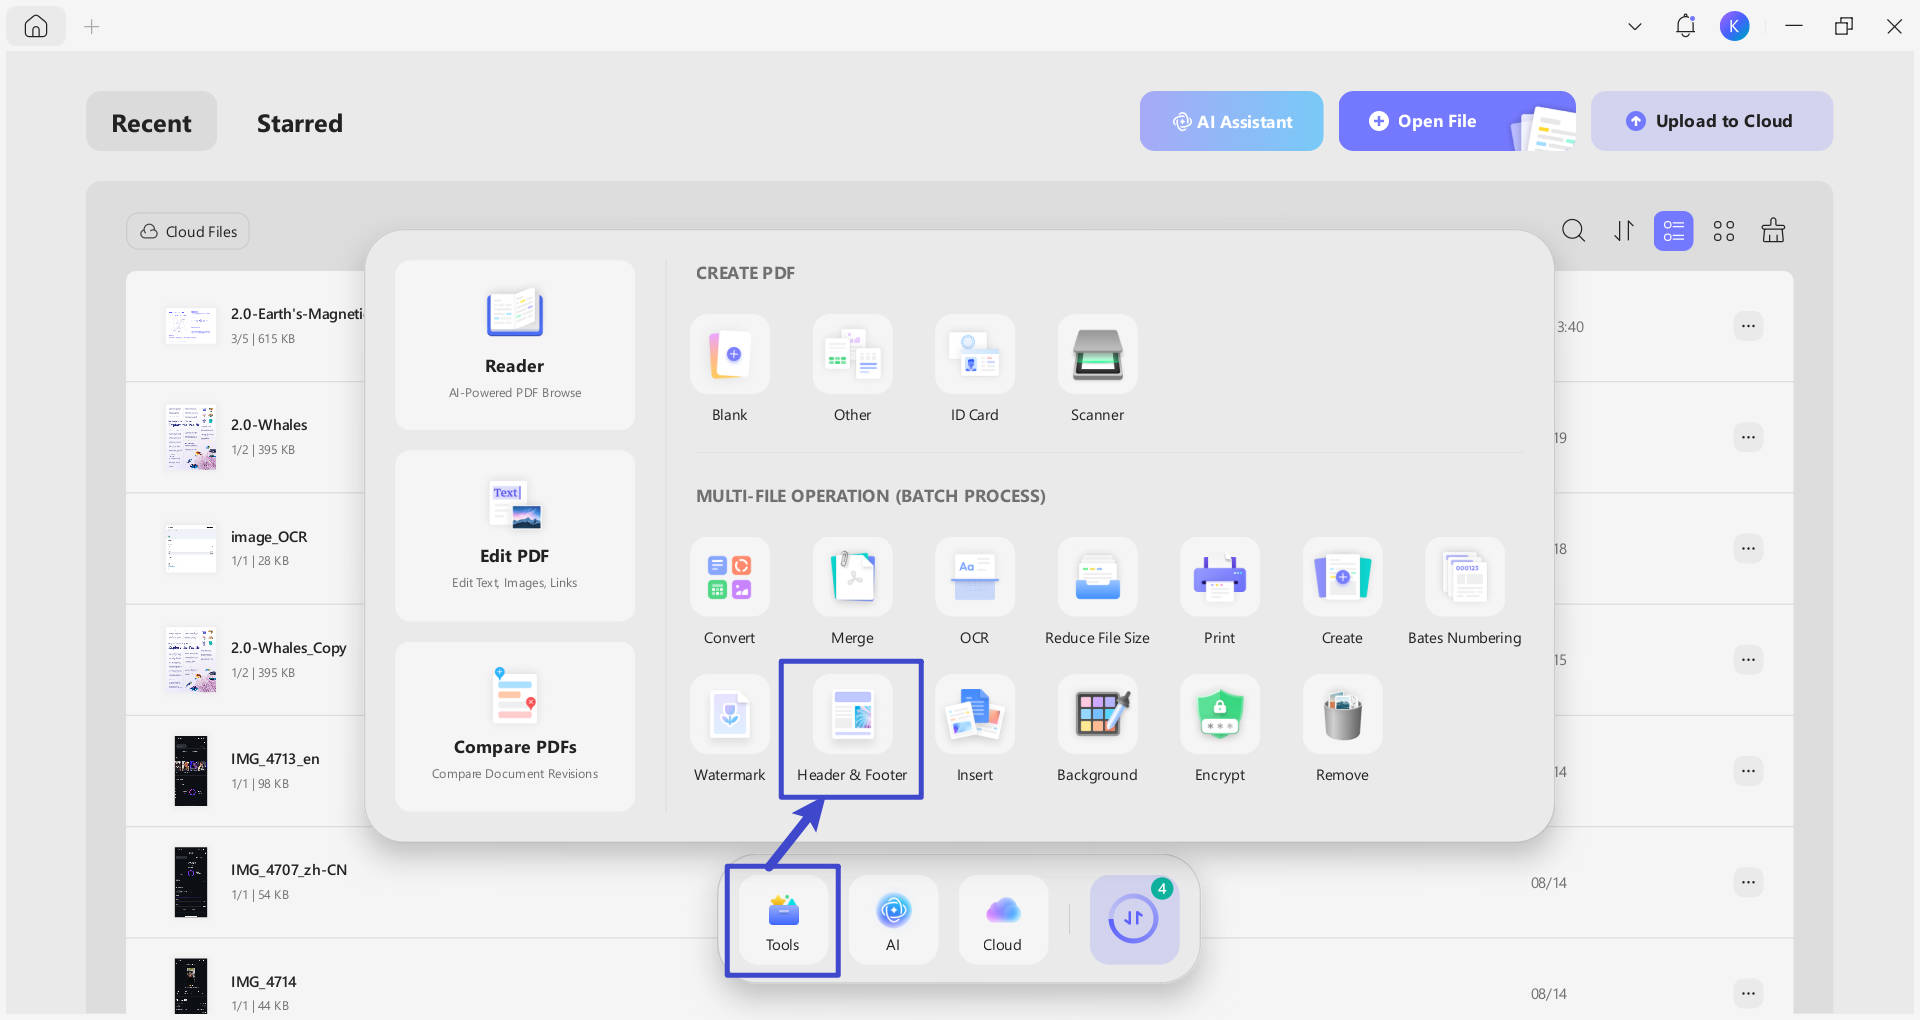The height and width of the screenshot is (1020, 1920).
Task: Click the Upload to Cloud button
Action: (x=1711, y=121)
